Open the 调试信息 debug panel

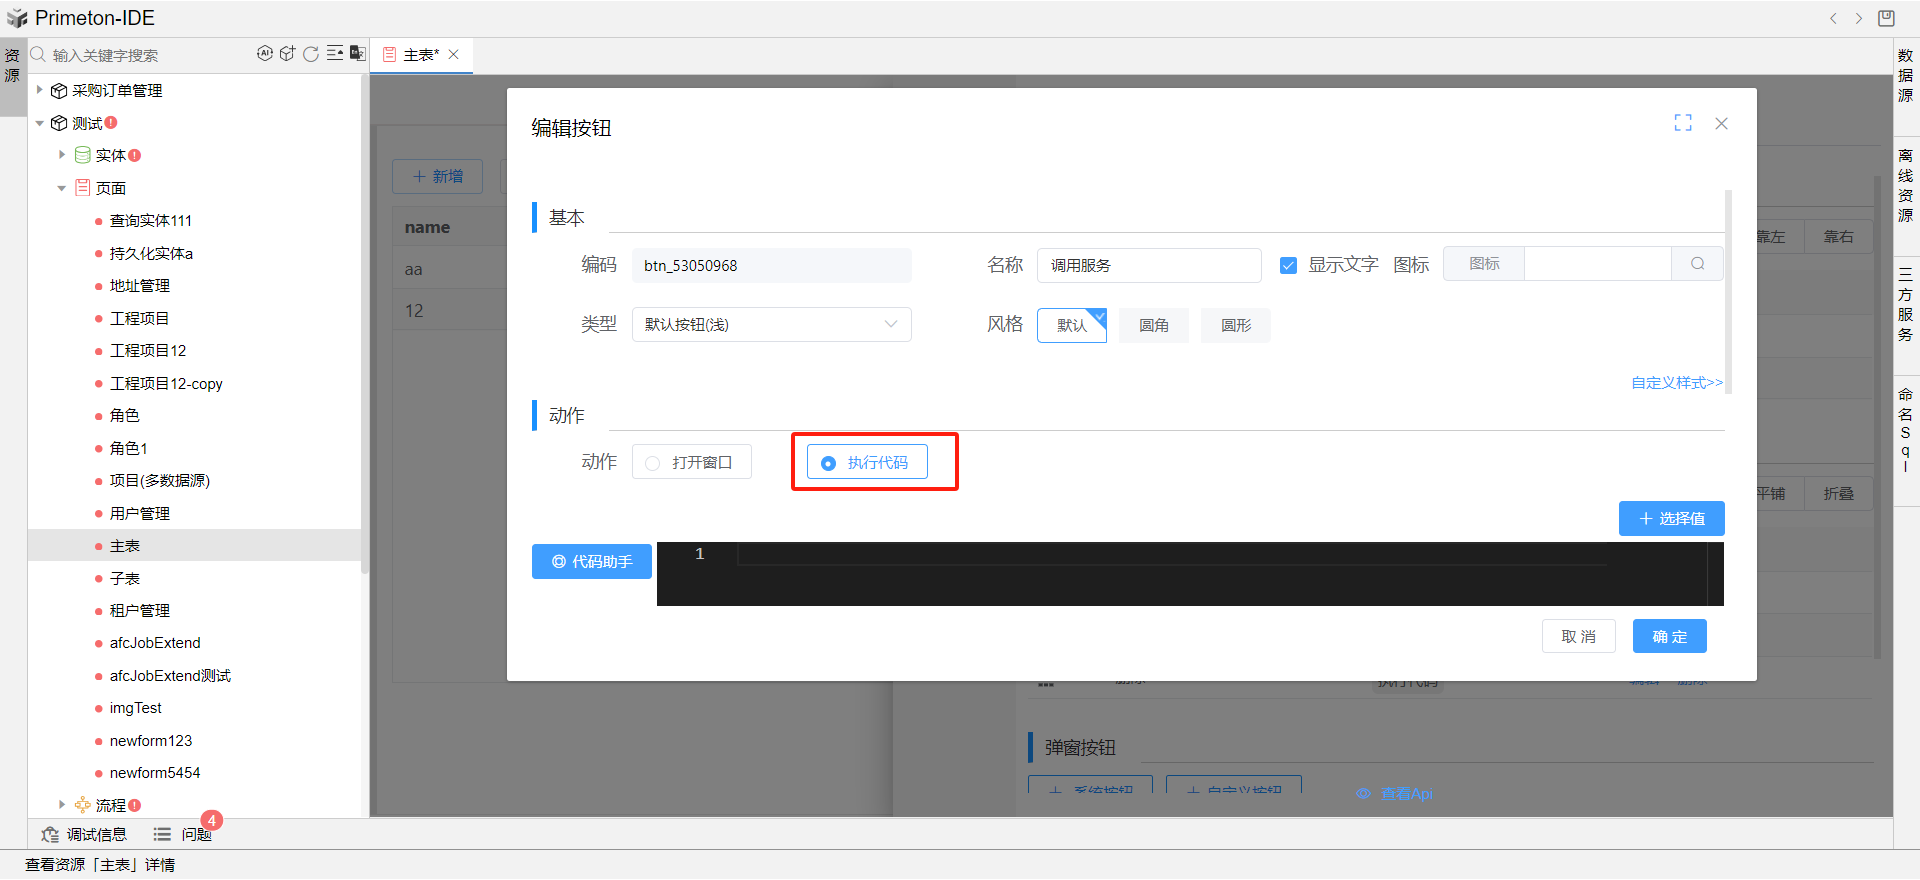(x=85, y=834)
